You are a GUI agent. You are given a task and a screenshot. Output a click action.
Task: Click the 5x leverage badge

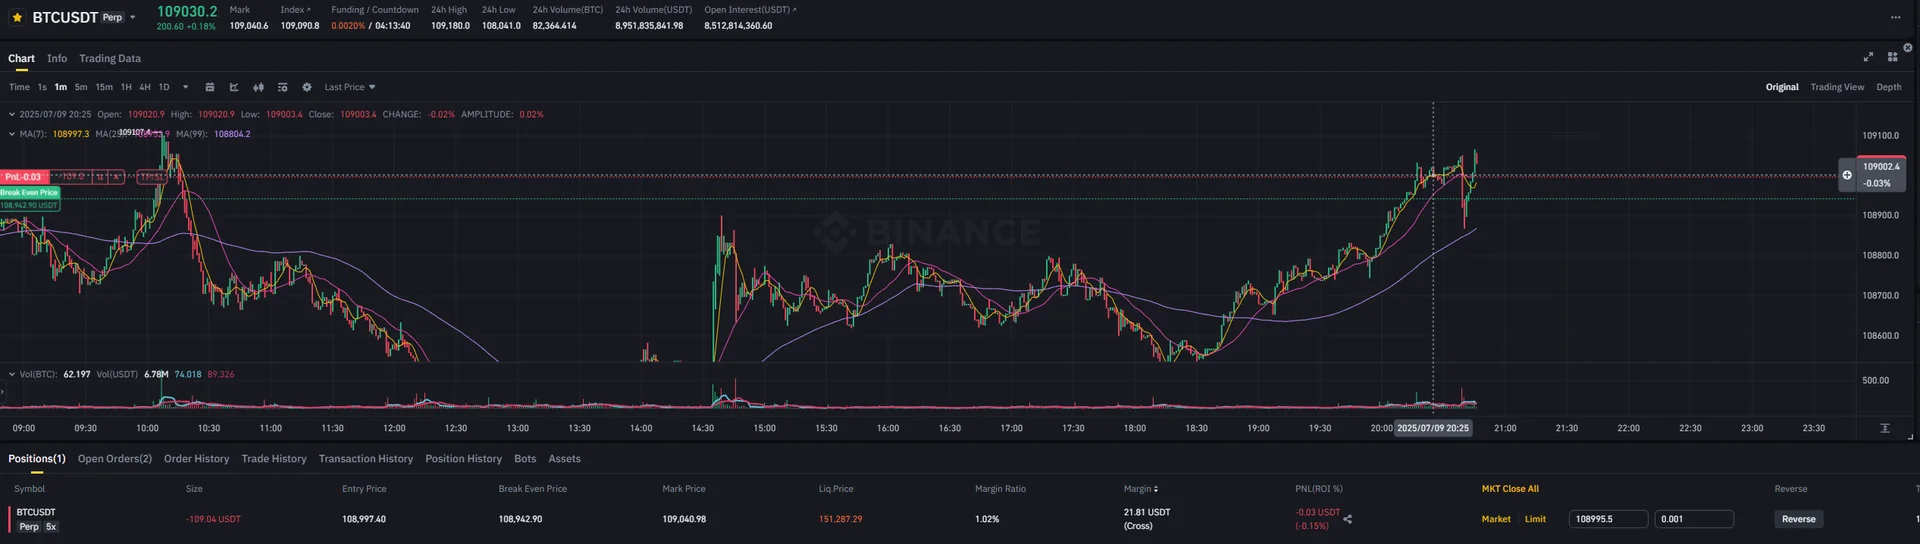51,527
